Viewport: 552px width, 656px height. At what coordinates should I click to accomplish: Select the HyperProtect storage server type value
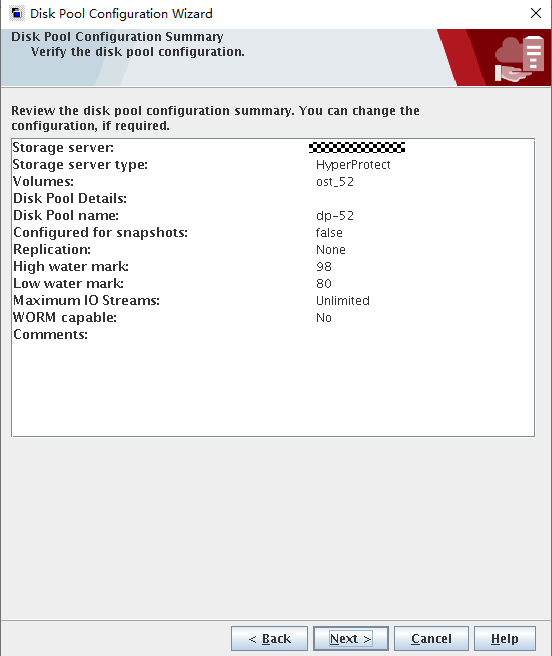[x=353, y=165]
